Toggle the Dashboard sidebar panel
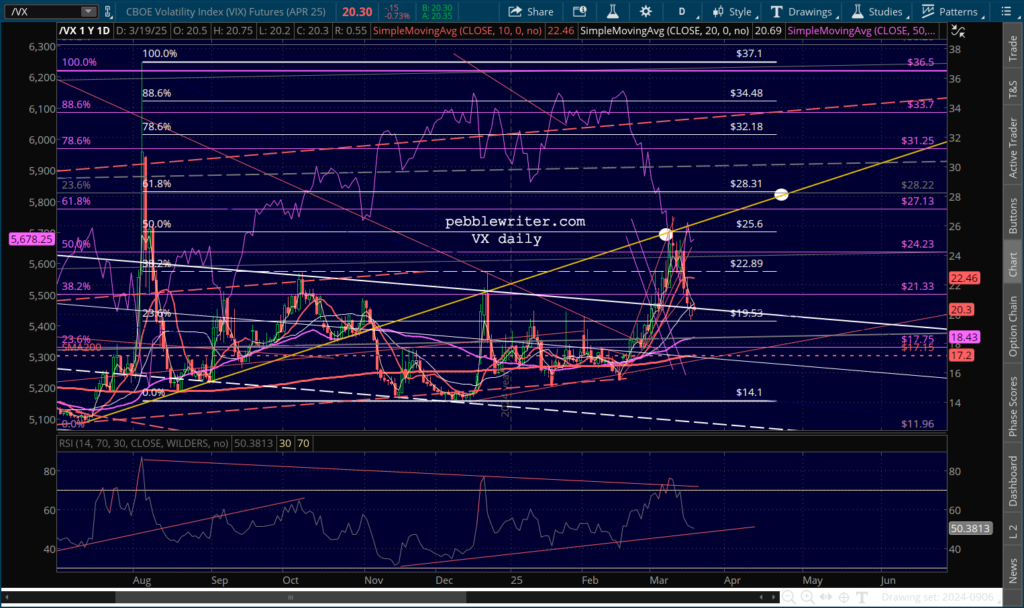The height and width of the screenshot is (608, 1024). coord(1013,481)
